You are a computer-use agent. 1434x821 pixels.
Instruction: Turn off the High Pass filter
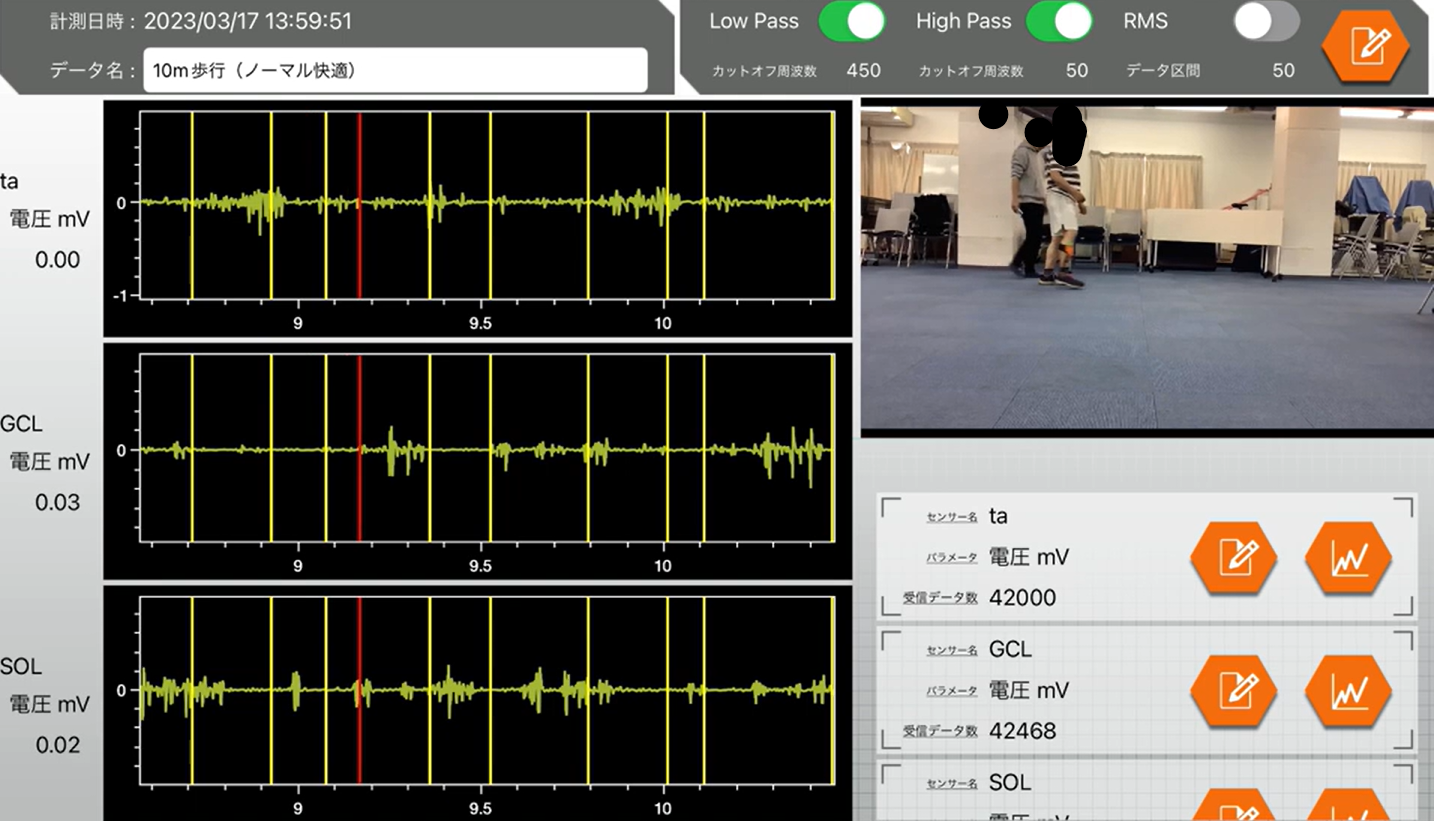point(1059,21)
